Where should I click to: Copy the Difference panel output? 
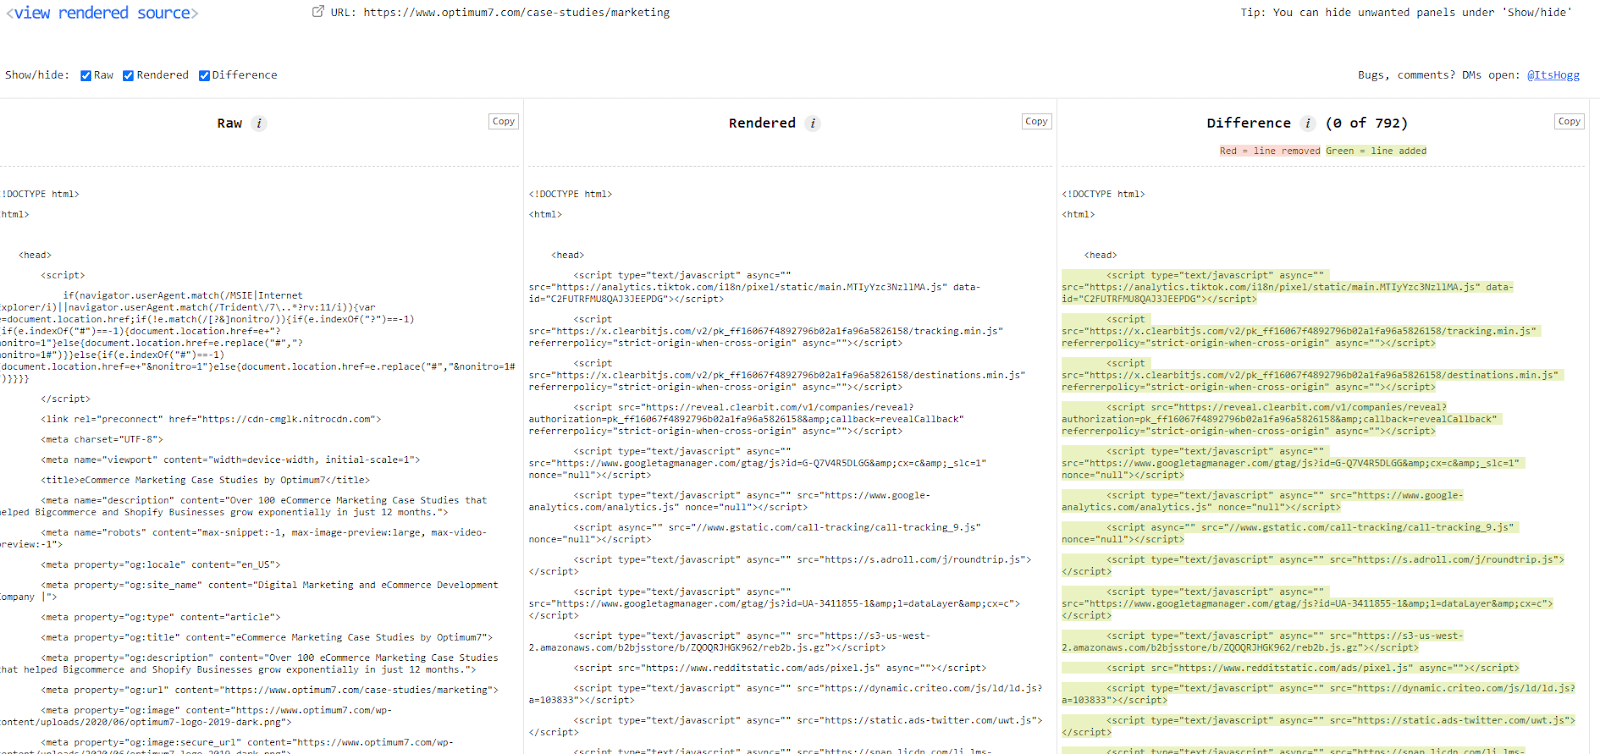[x=1569, y=121]
